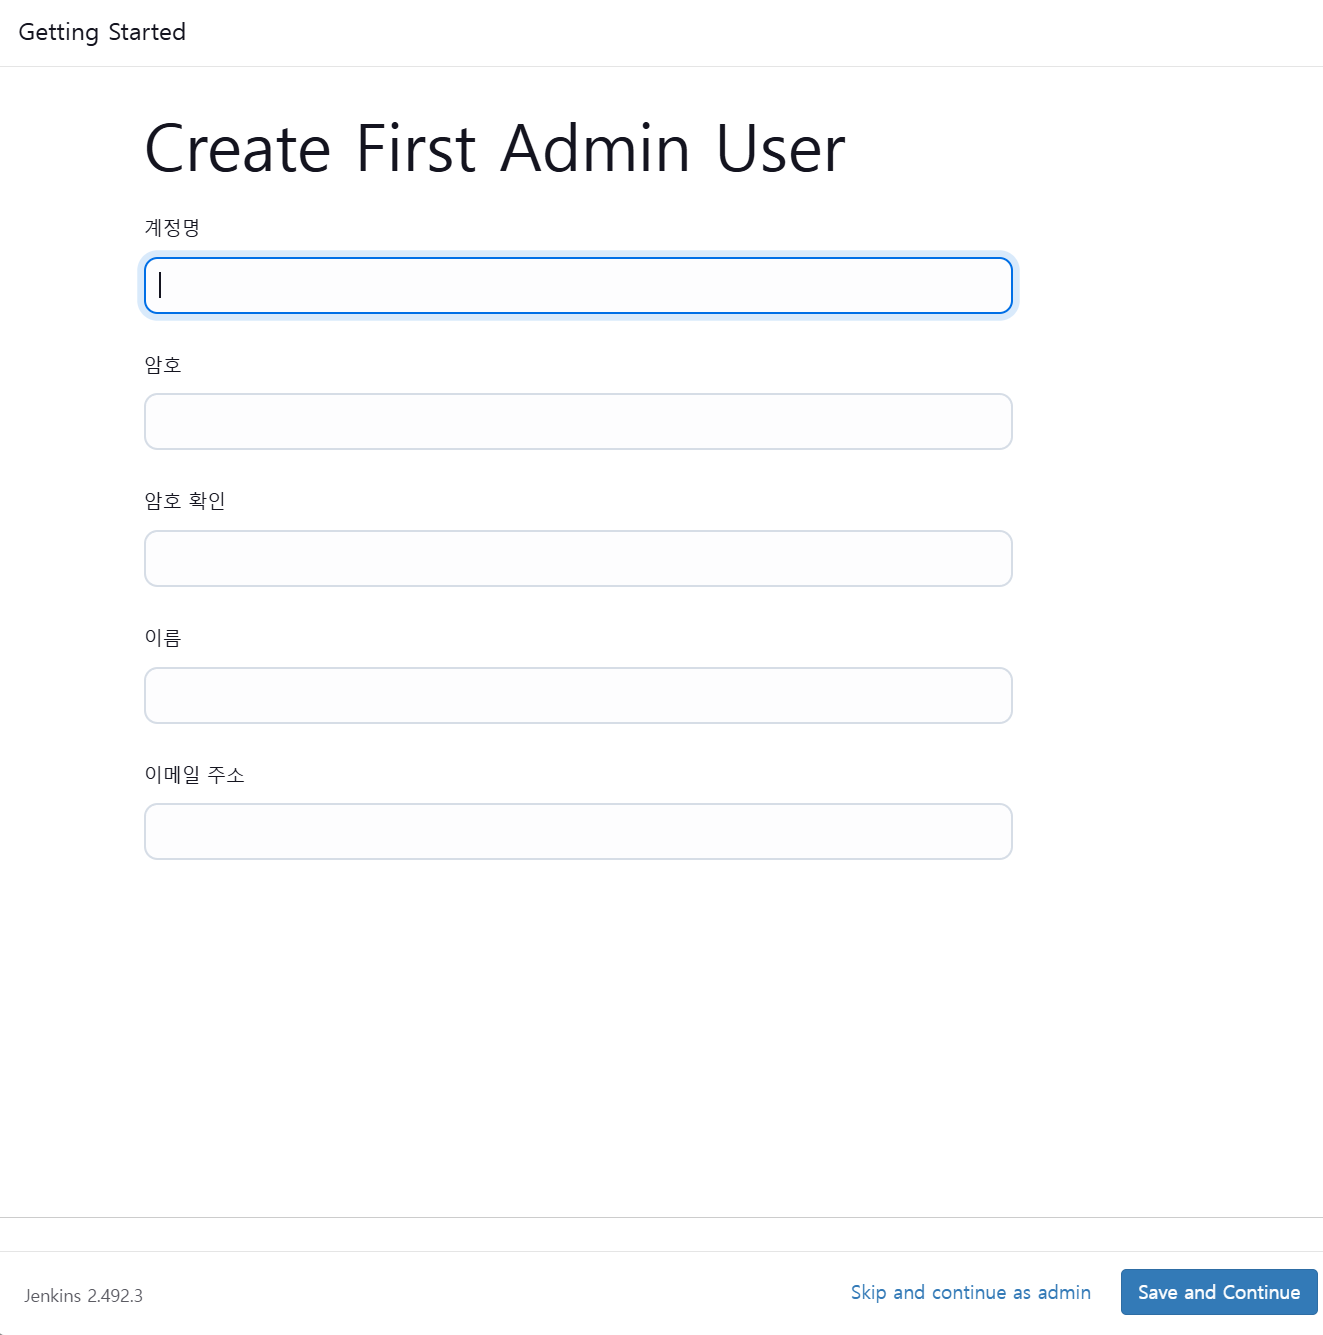Click the word Started in the top bar

click(x=147, y=32)
